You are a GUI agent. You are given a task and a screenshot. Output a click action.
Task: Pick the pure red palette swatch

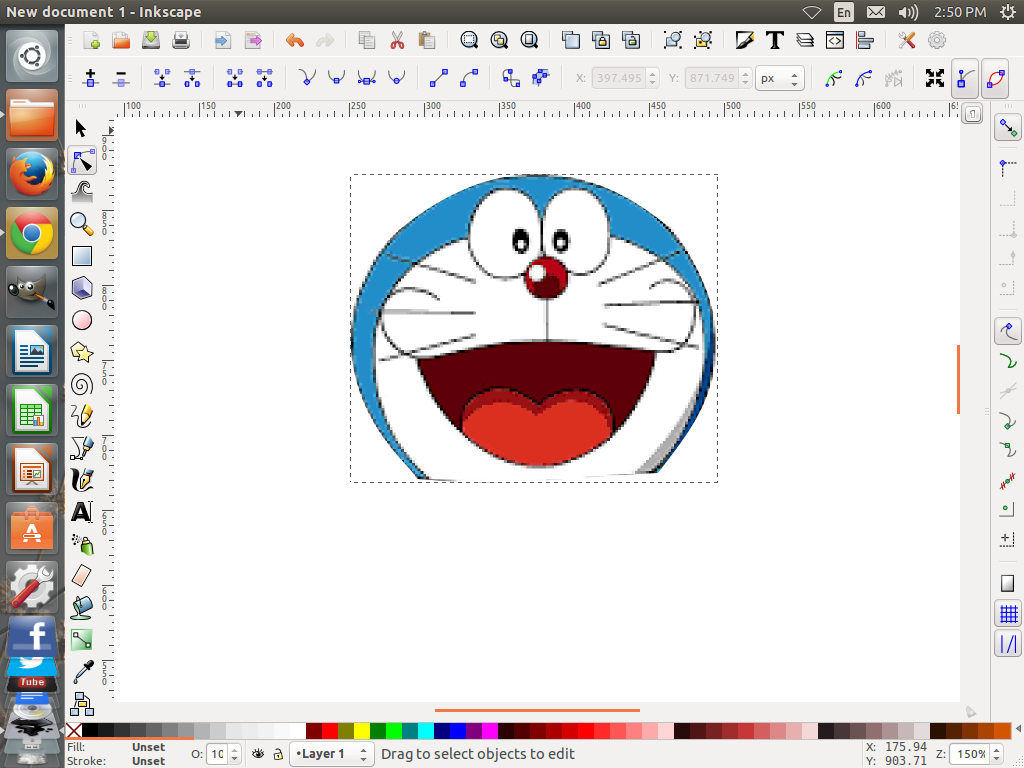[x=330, y=730]
